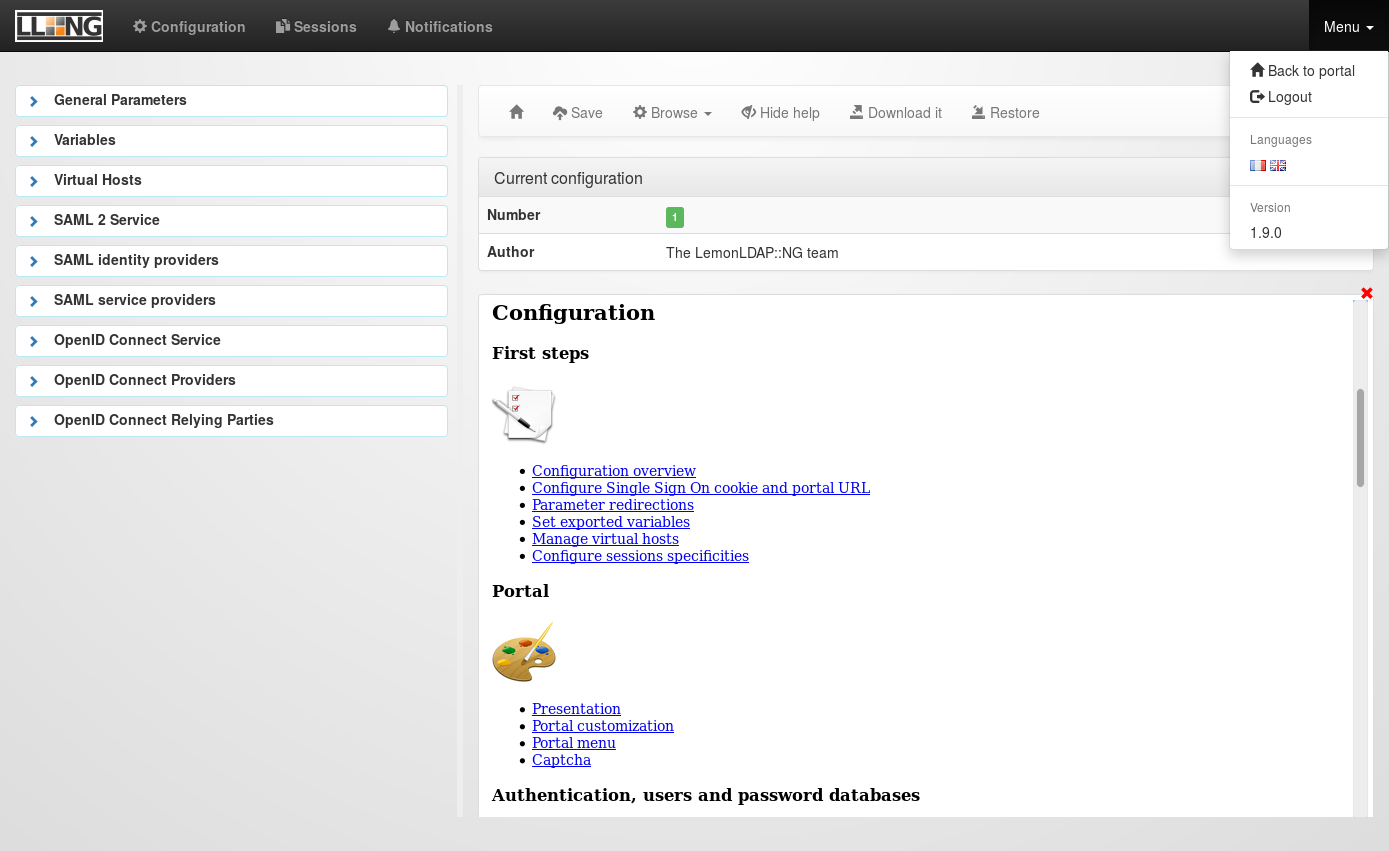Switch language to French flag
Viewport: 1389px width, 851px height.
pos(1258,166)
